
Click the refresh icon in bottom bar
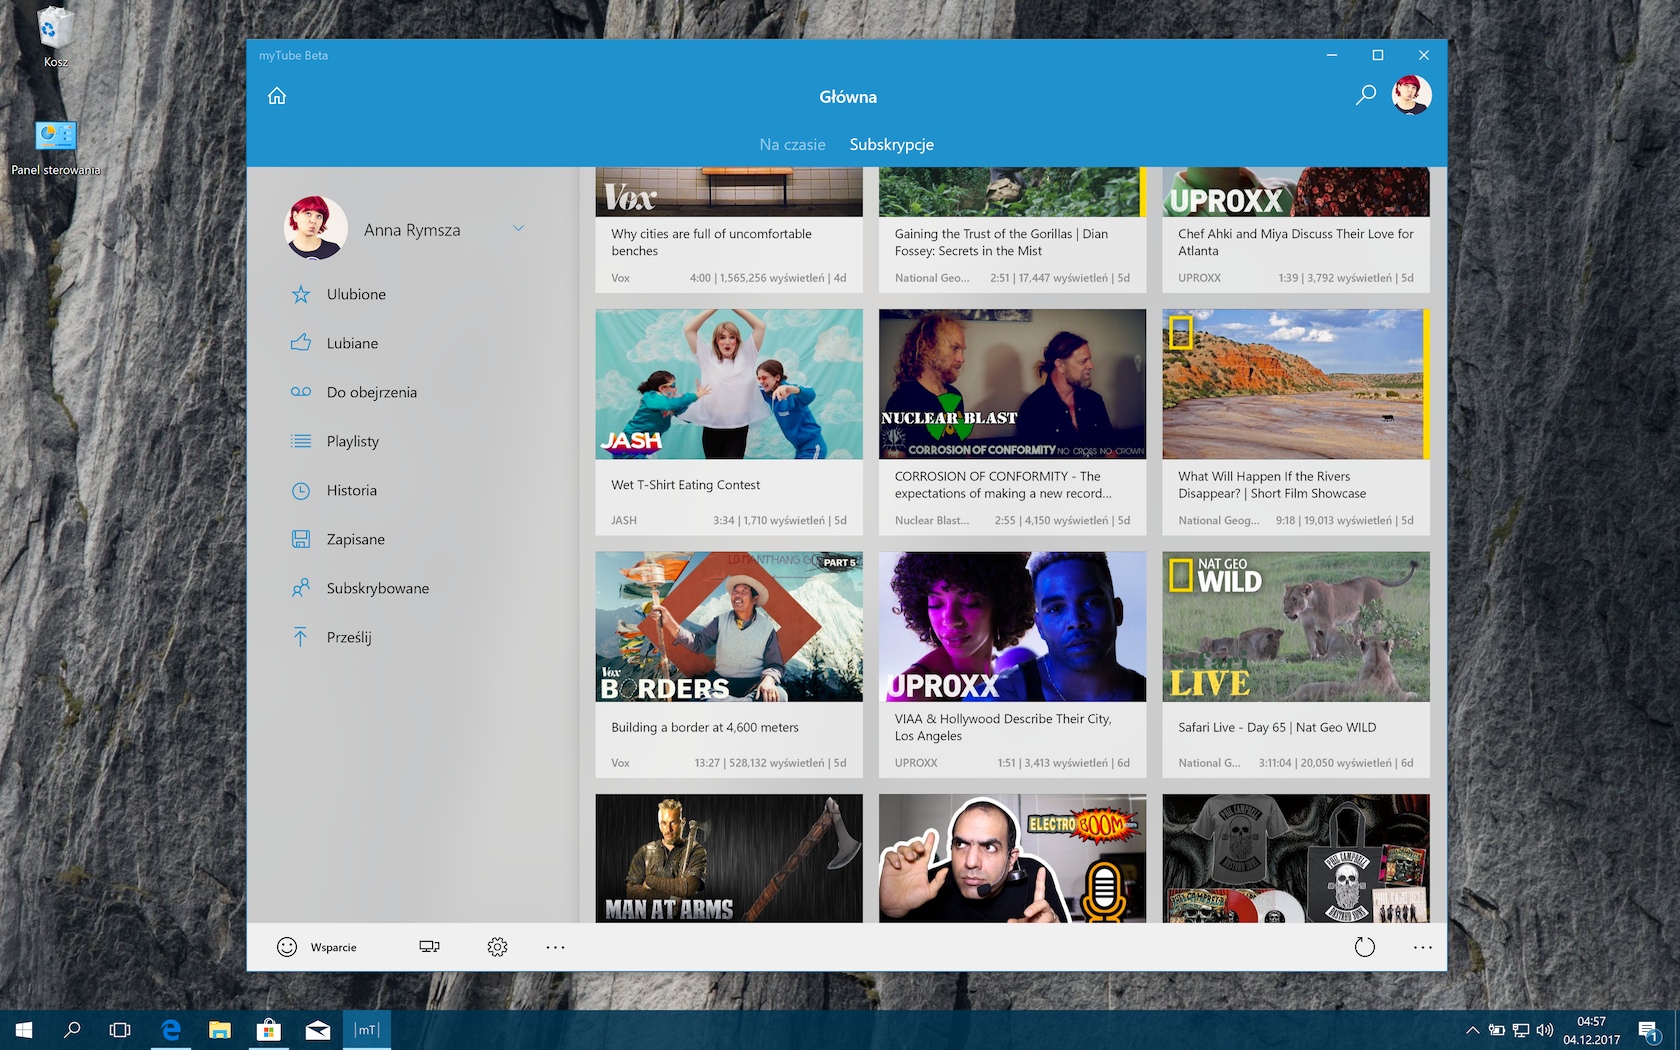(1364, 947)
